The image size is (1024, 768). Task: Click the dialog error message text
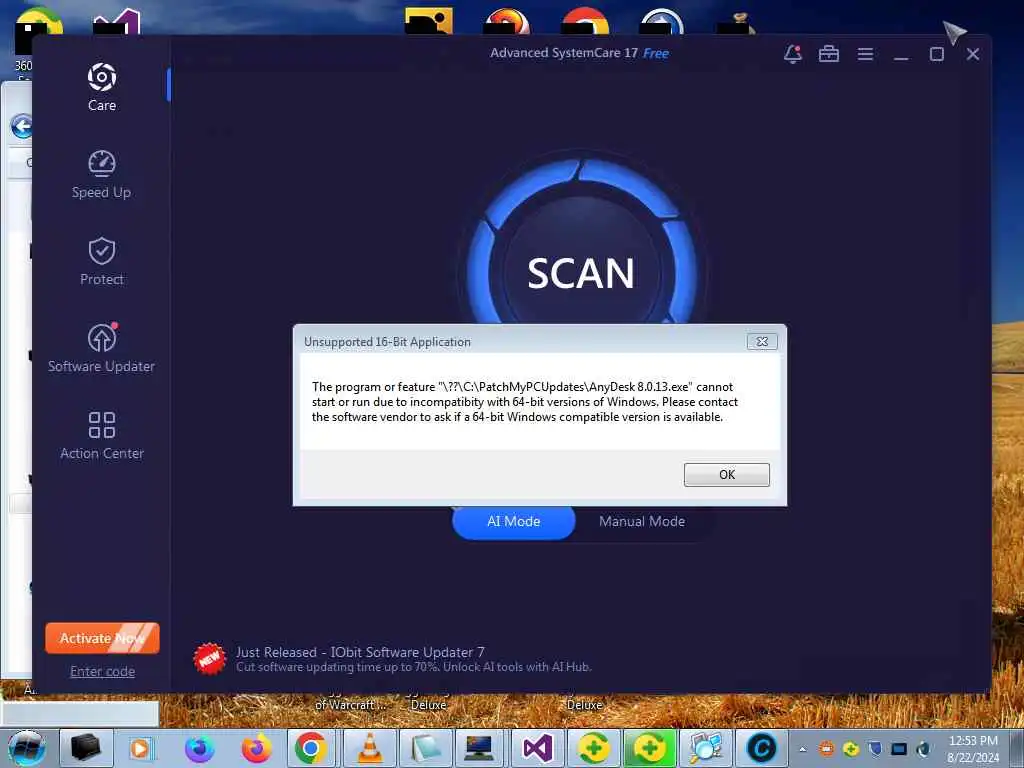[525, 402]
